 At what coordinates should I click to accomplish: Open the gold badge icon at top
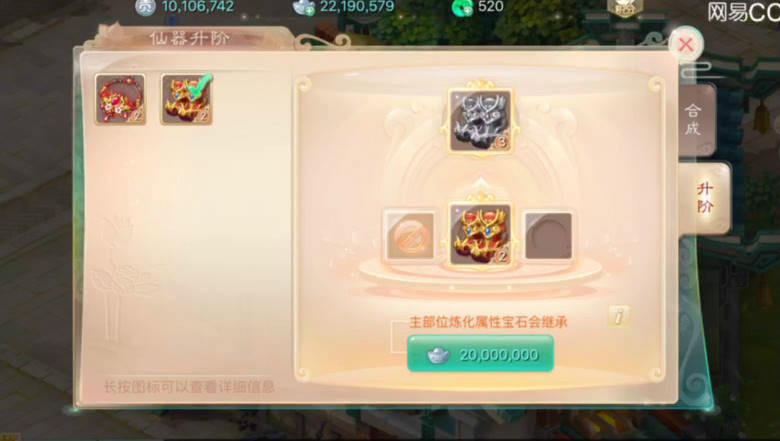(x=625, y=7)
